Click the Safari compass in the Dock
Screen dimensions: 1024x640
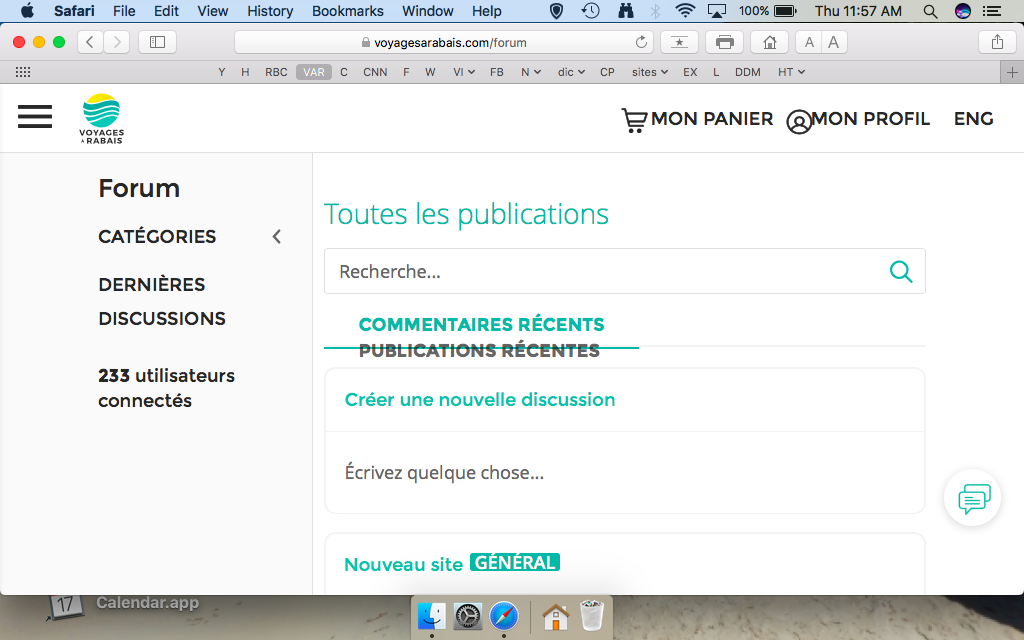pyautogui.click(x=504, y=616)
